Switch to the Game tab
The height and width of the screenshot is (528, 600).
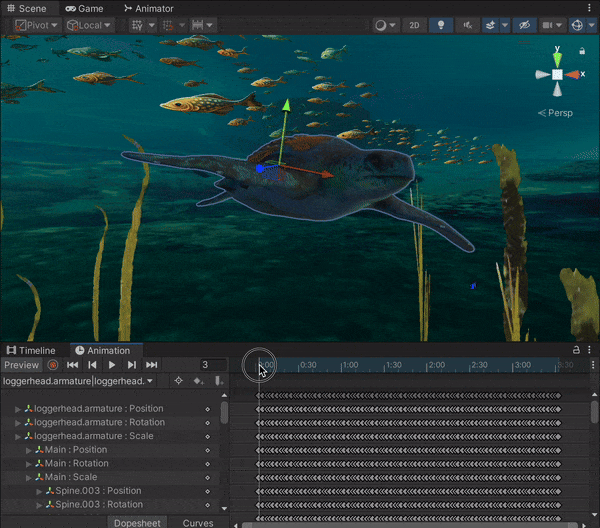click(x=83, y=8)
